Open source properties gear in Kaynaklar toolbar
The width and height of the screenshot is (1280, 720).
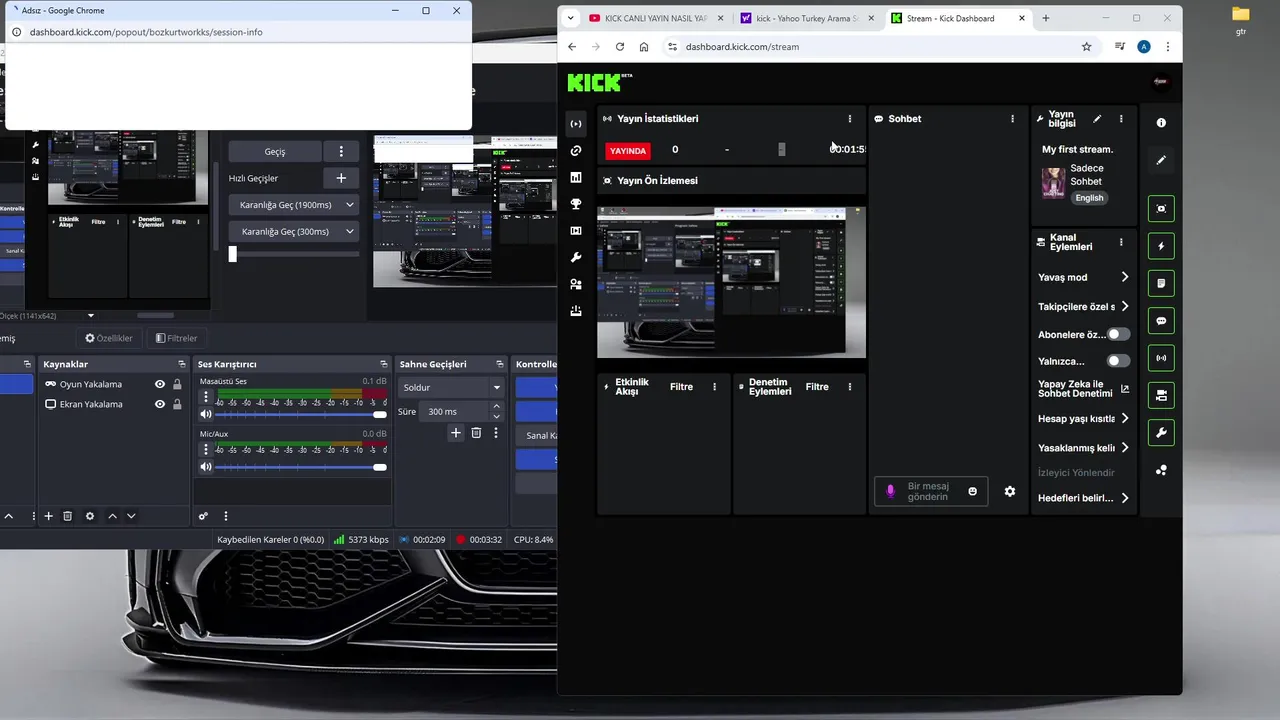click(x=90, y=516)
